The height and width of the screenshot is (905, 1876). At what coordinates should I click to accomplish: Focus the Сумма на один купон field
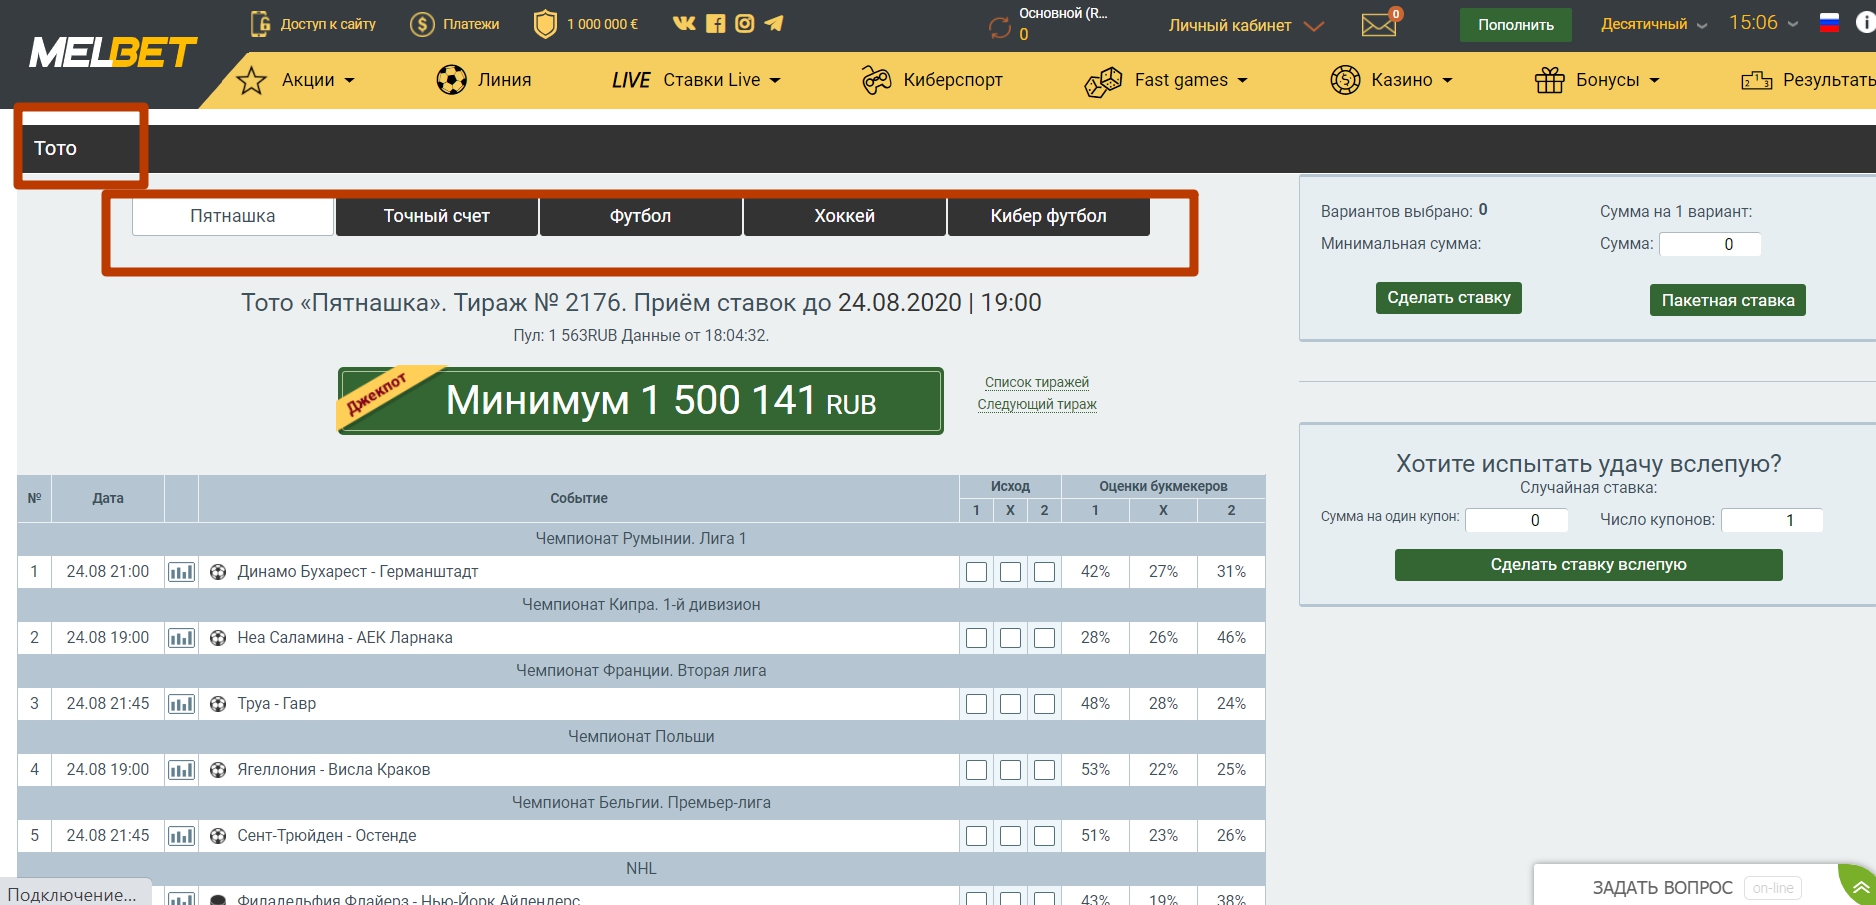pos(1516,520)
